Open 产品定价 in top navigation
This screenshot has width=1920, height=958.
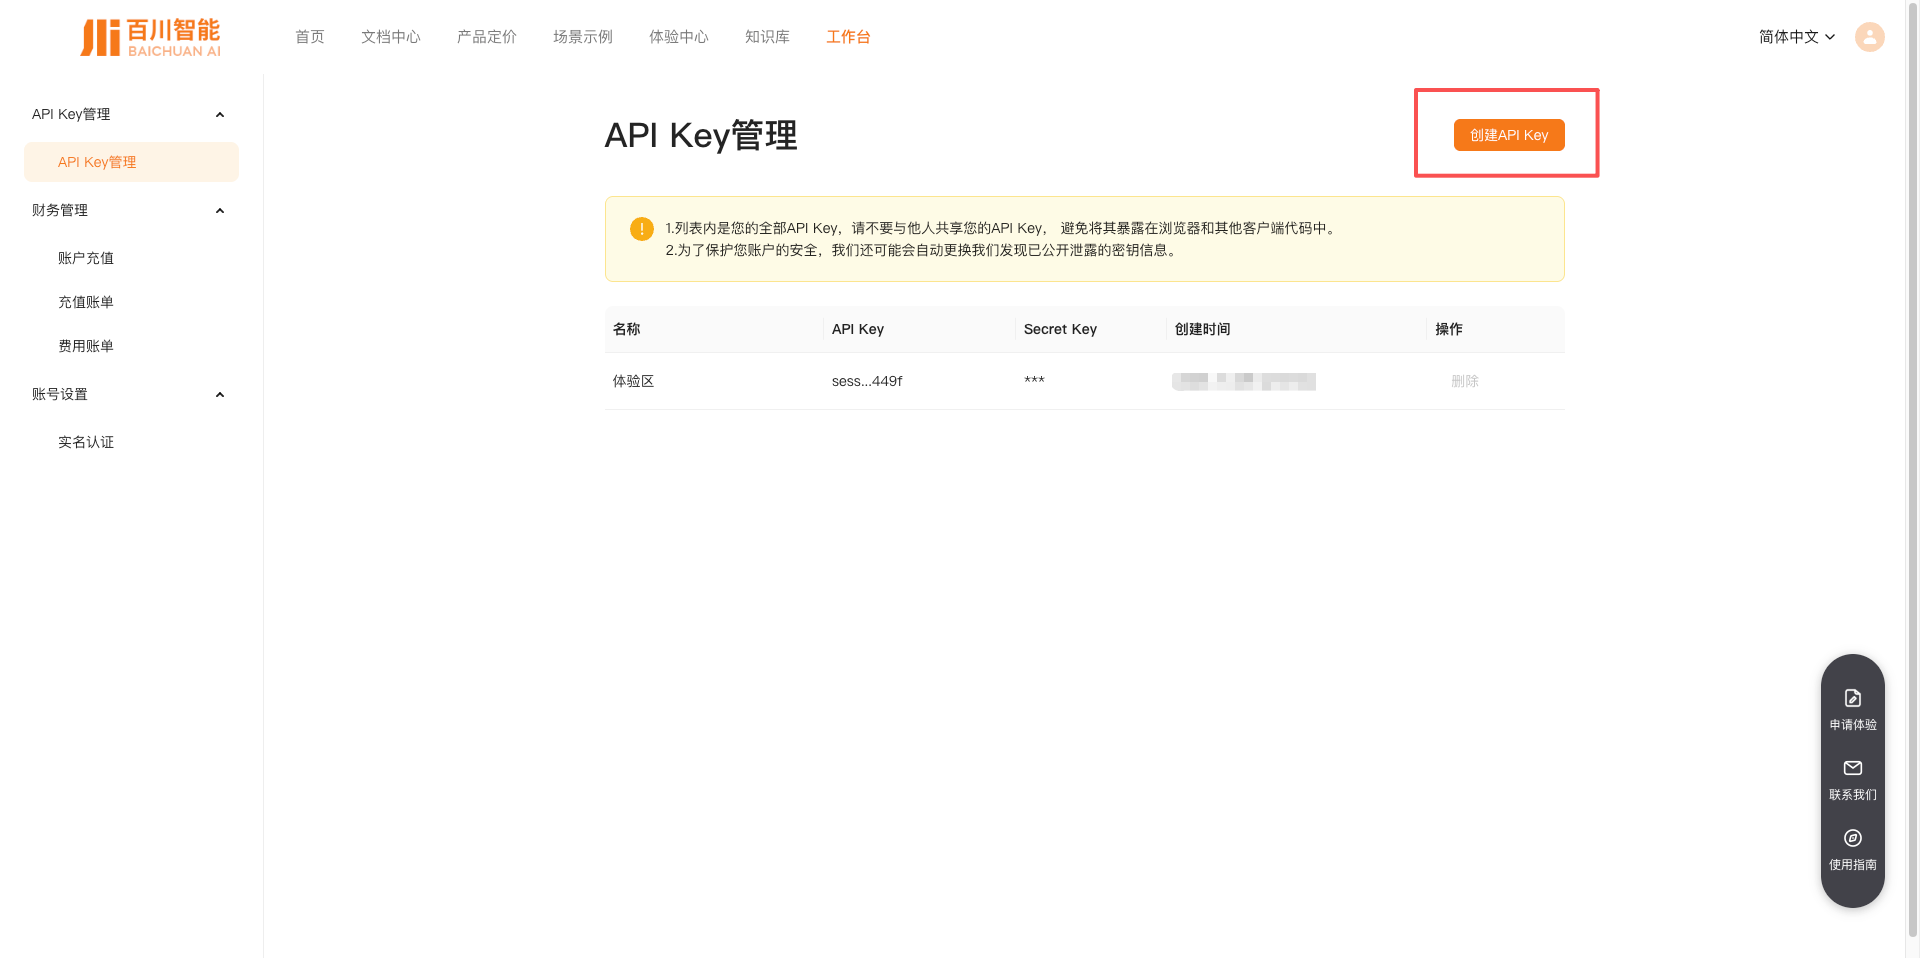tap(486, 37)
